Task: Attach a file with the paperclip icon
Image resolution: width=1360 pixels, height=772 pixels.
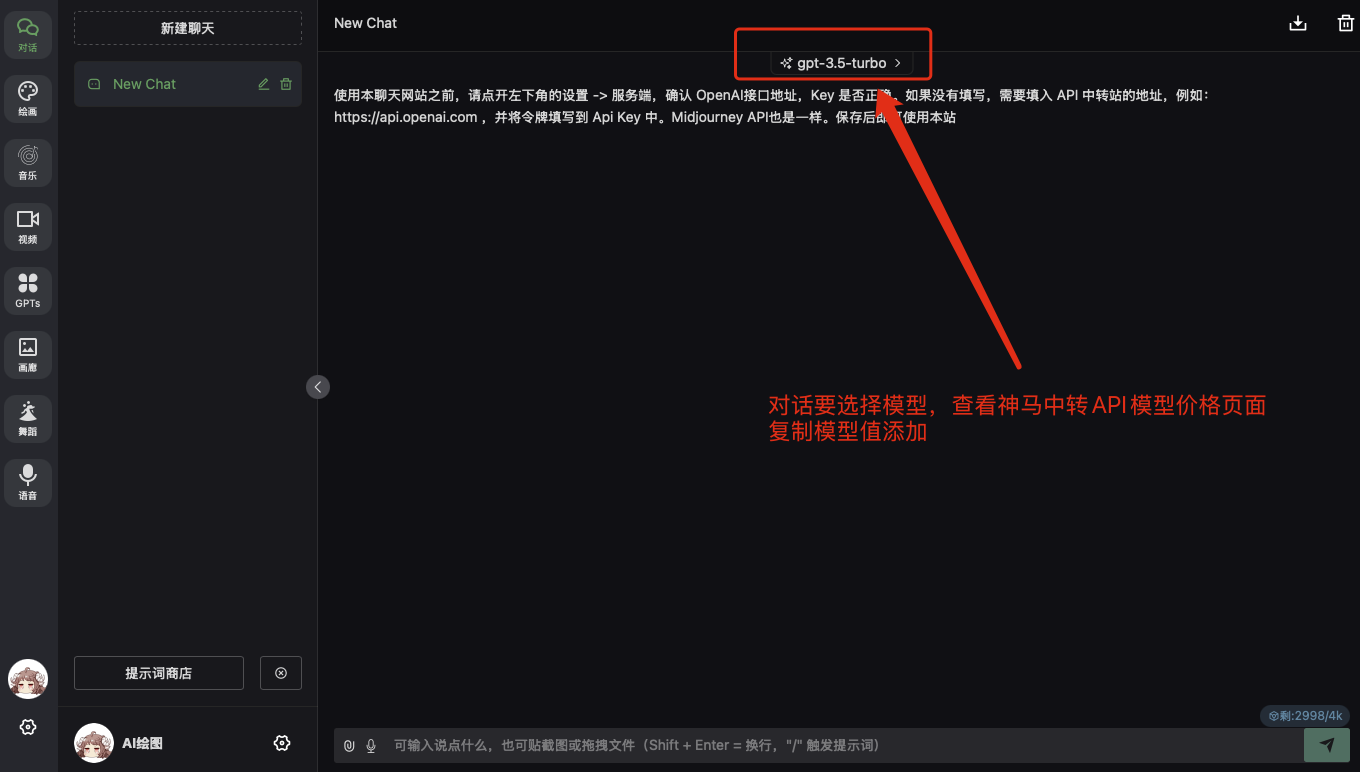Action: click(x=349, y=745)
